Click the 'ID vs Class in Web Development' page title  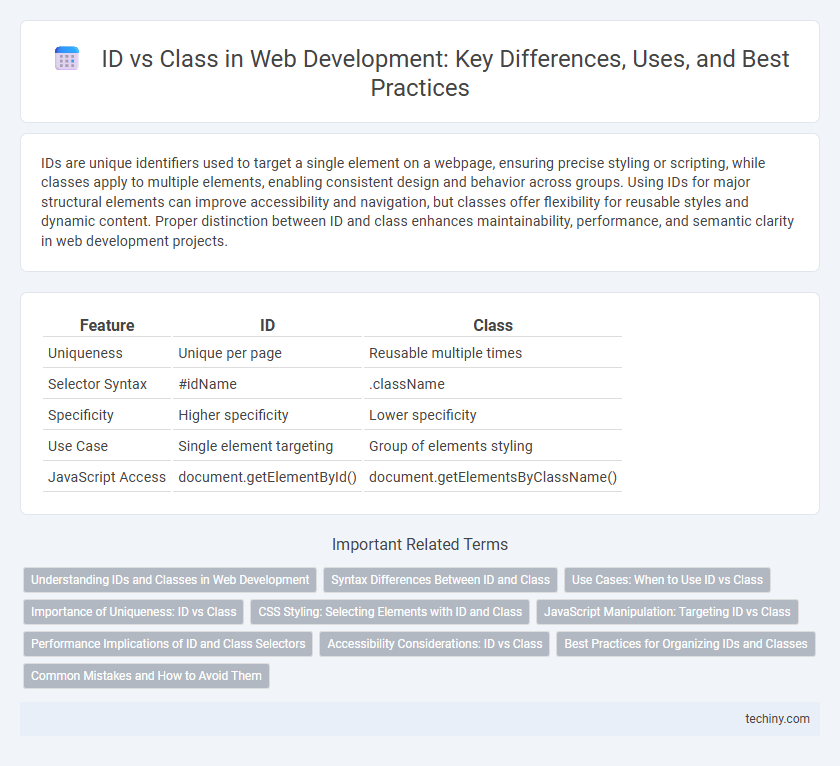445,73
